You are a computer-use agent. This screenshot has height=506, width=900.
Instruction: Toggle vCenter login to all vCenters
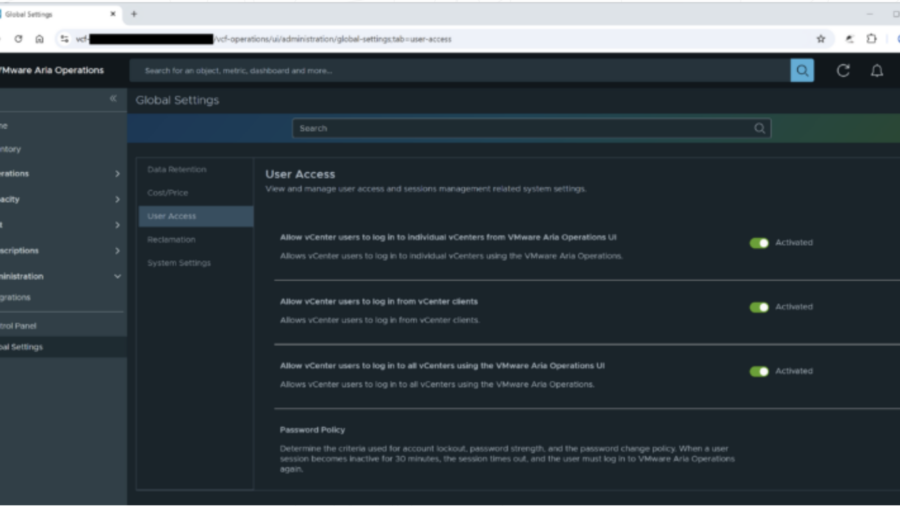(x=759, y=372)
